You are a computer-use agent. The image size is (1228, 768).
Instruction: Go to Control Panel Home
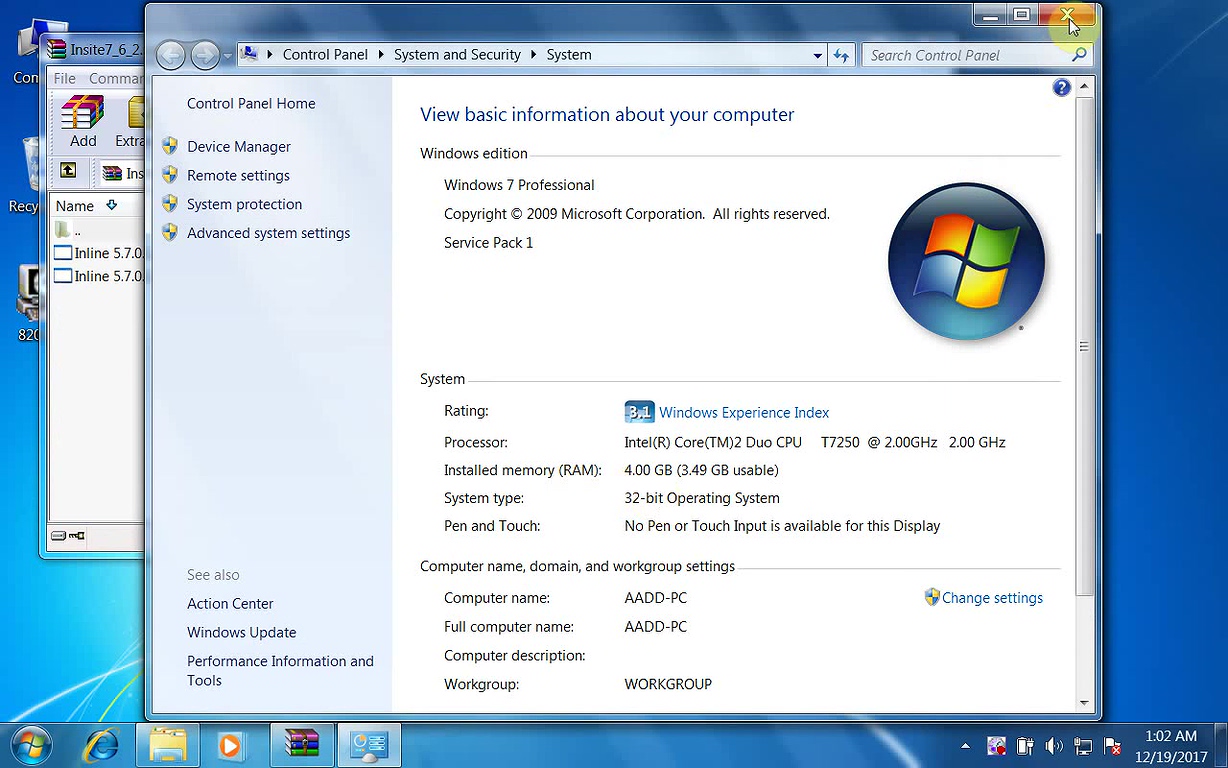tap(251, 103)
